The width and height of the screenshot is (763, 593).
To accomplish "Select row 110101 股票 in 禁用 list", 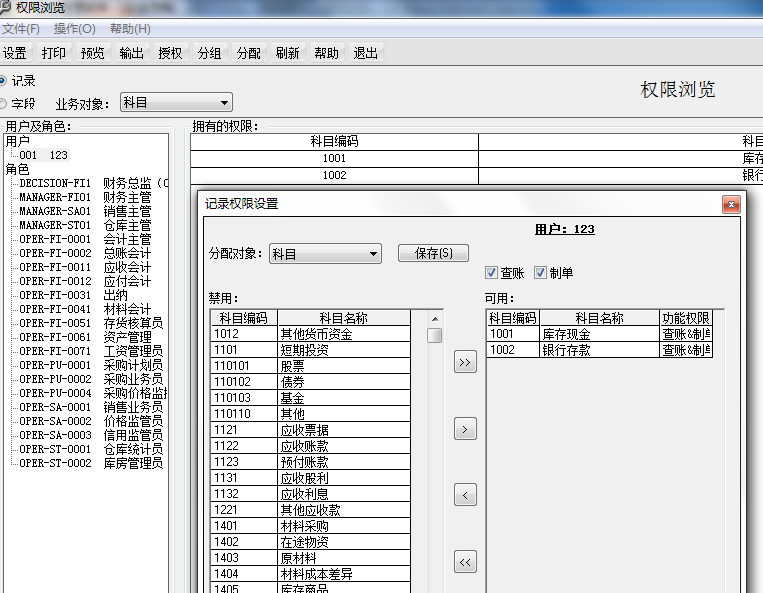I will pos(310,366).
